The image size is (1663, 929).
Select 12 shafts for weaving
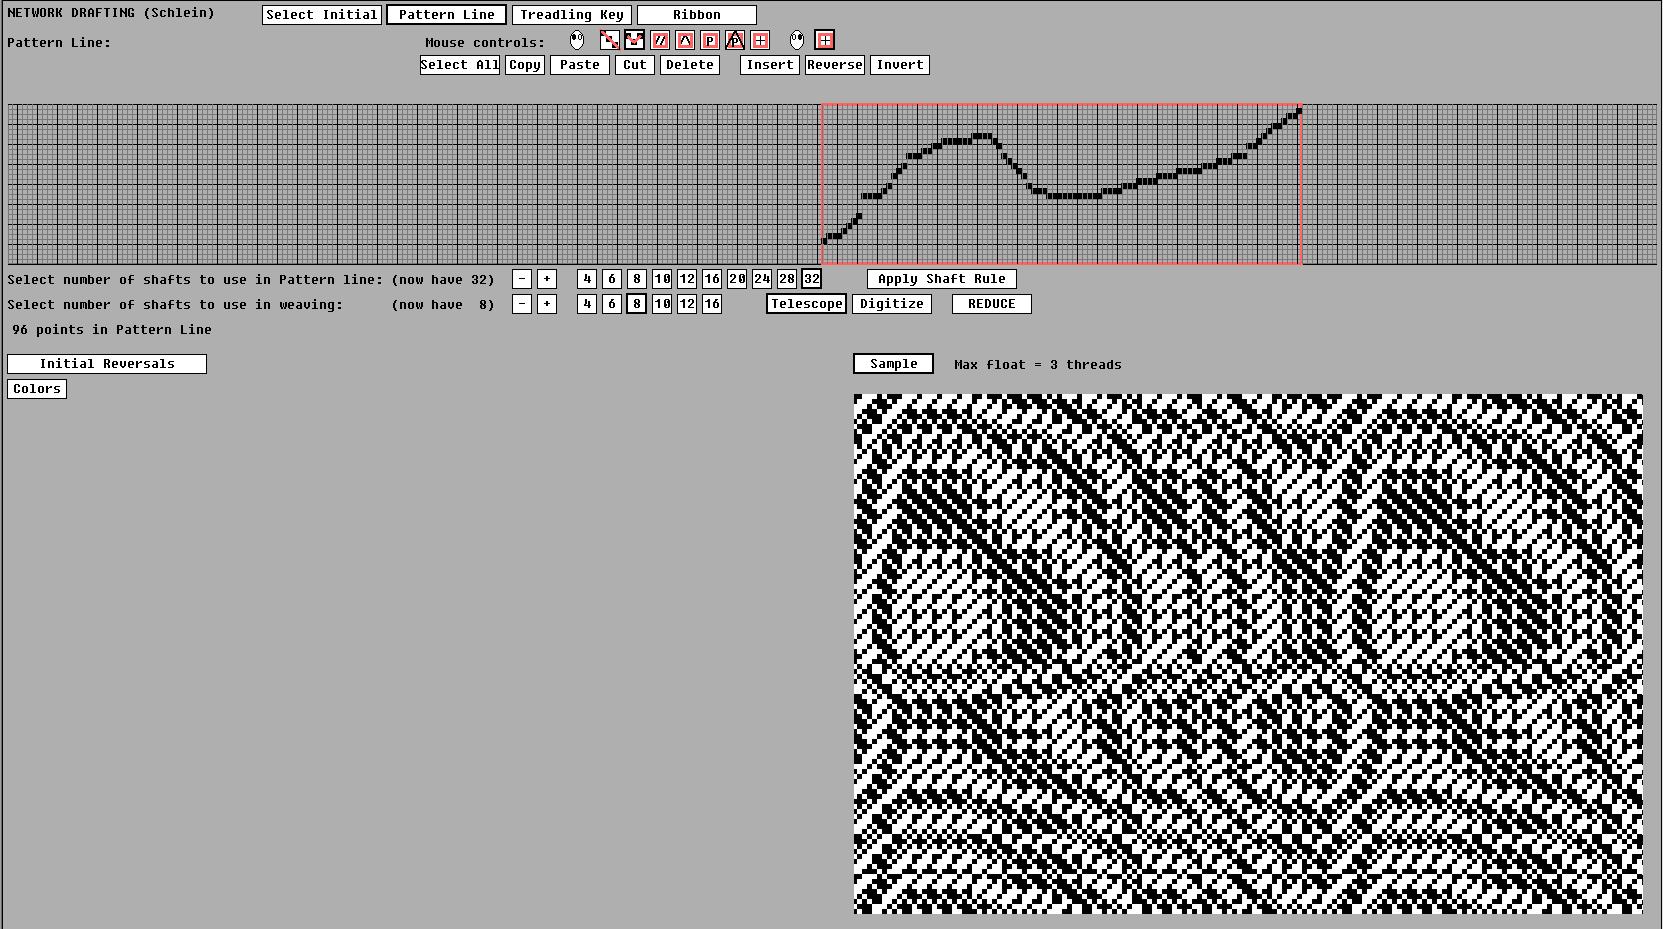[686, 304]
